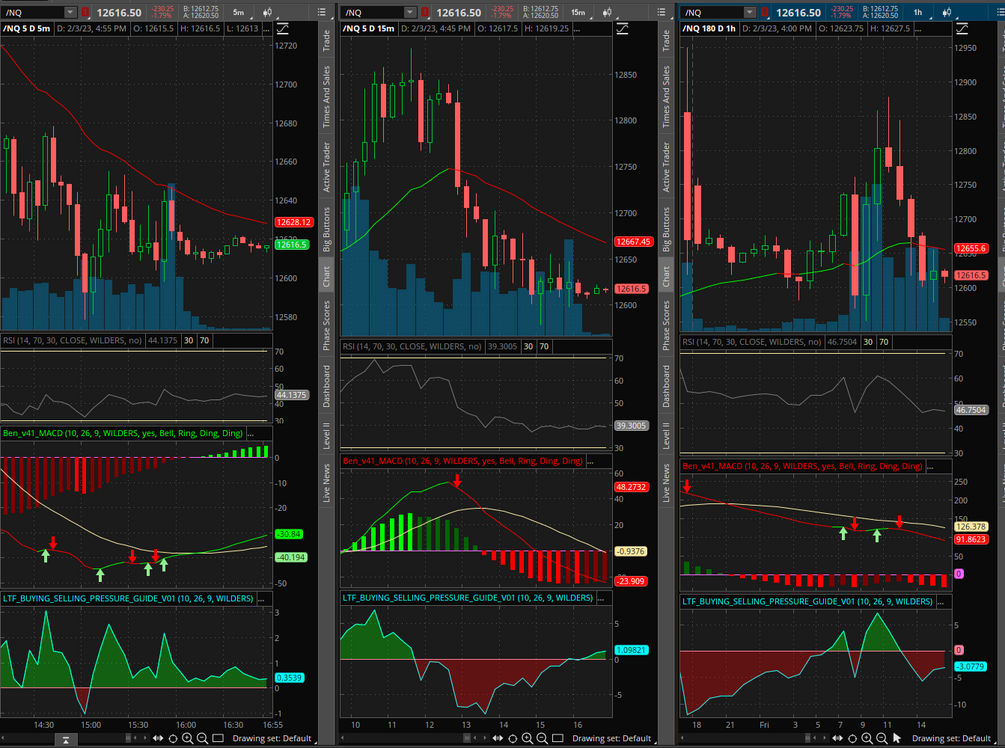Click the 12667.45 price bubble on 15m chart

[x=633, y=242]
